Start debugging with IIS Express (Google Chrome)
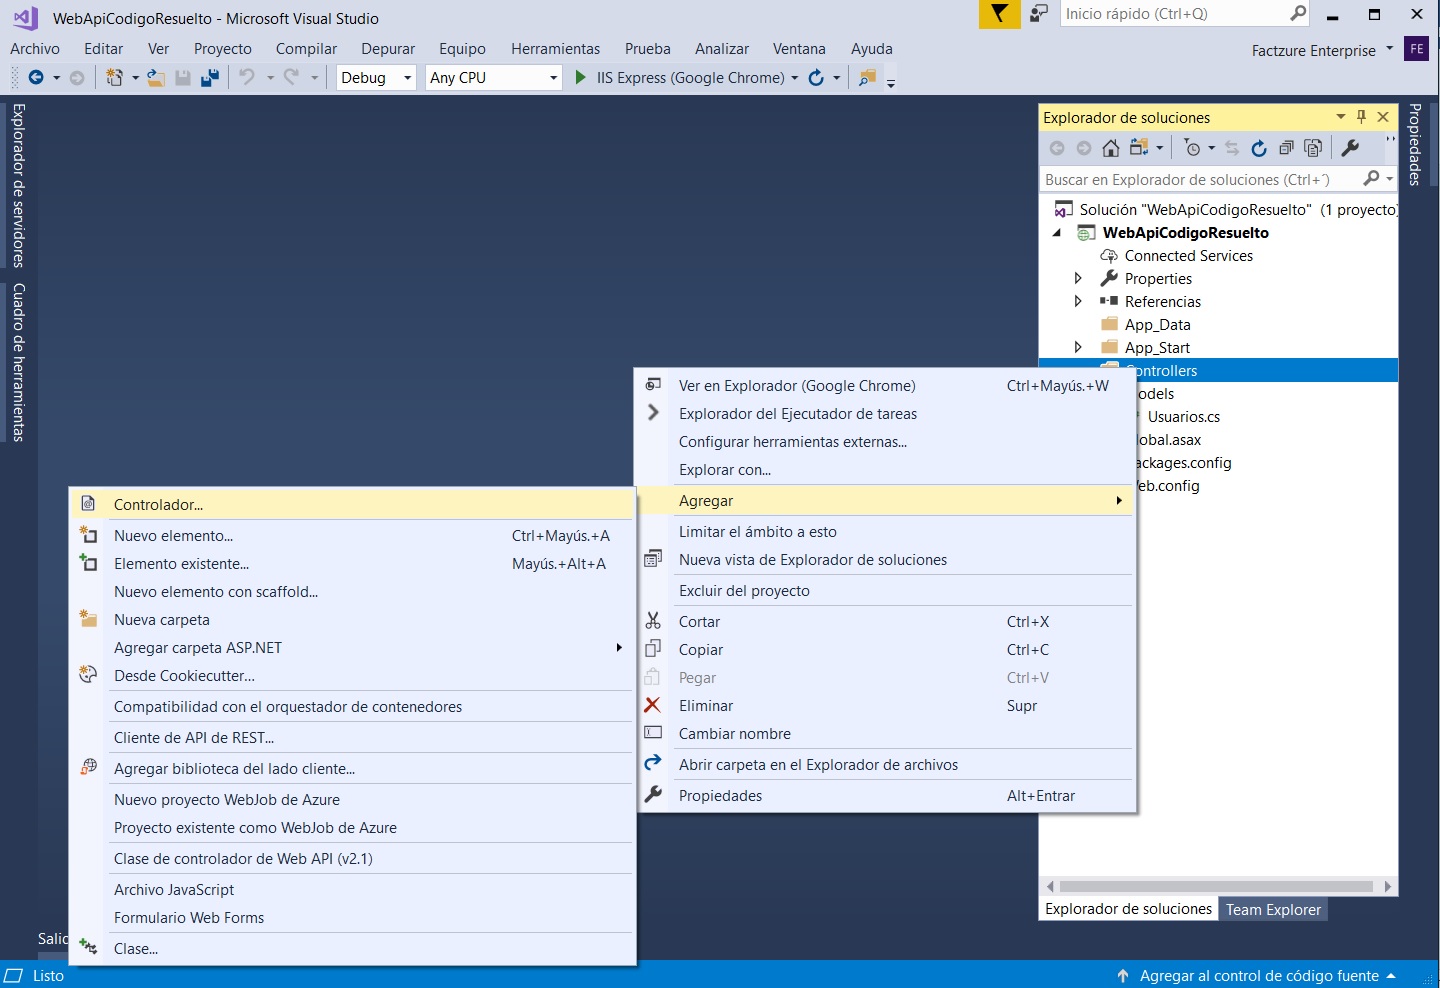The image size is (1440, 988). tap(580, 77)
